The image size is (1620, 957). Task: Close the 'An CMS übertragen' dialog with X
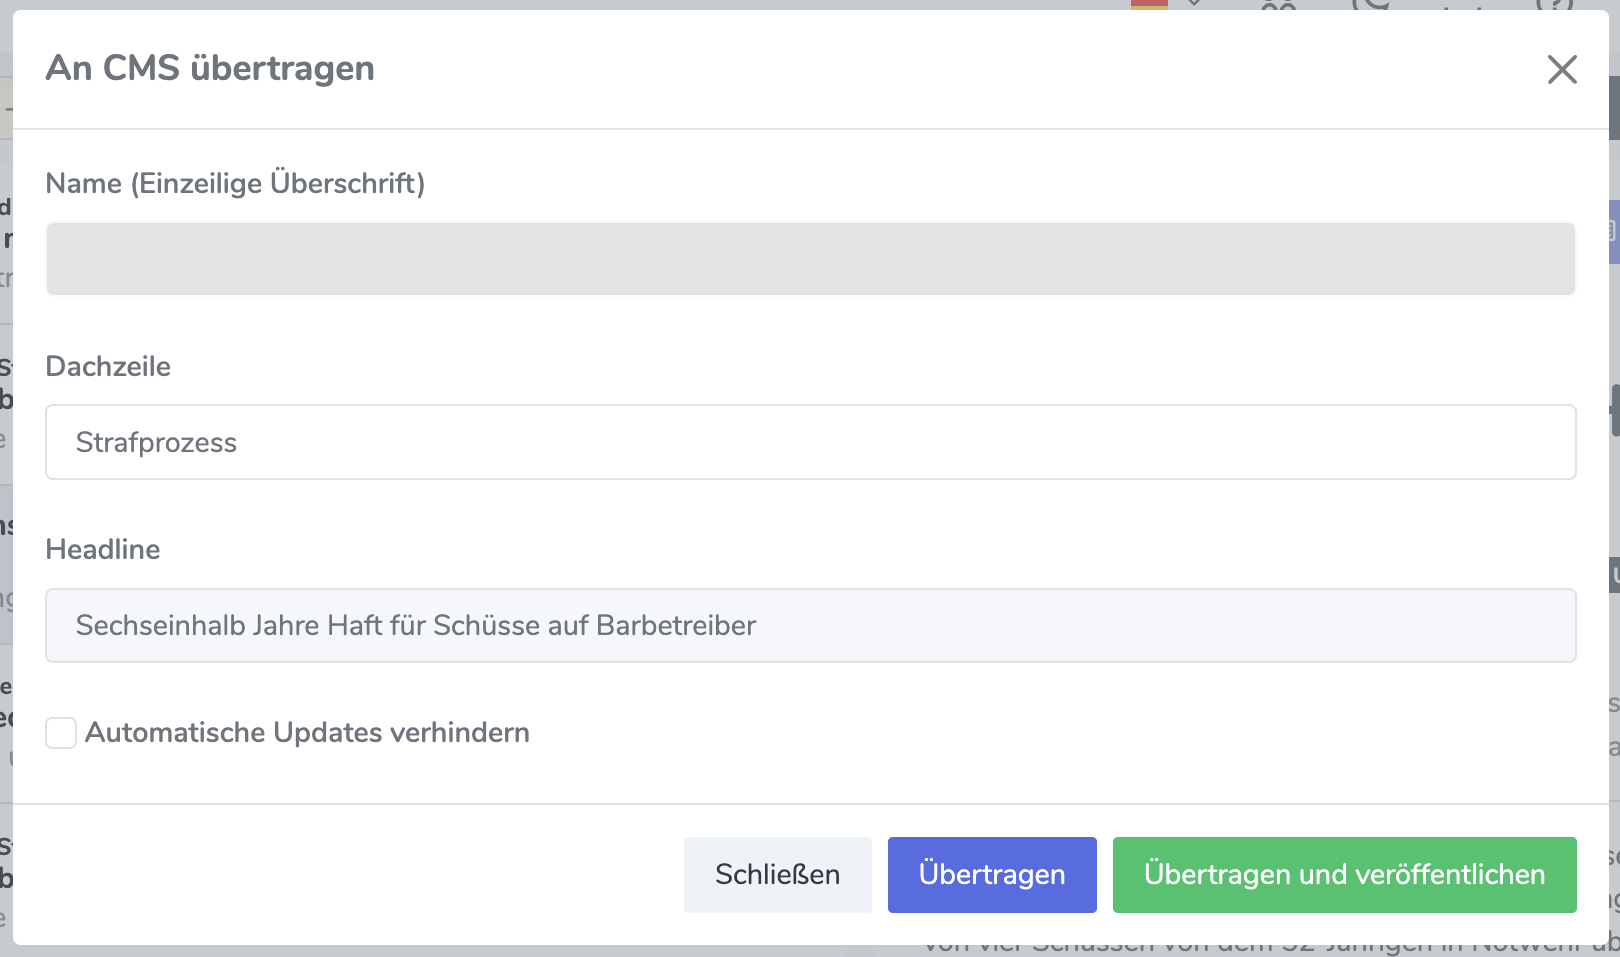(1562, 69)
